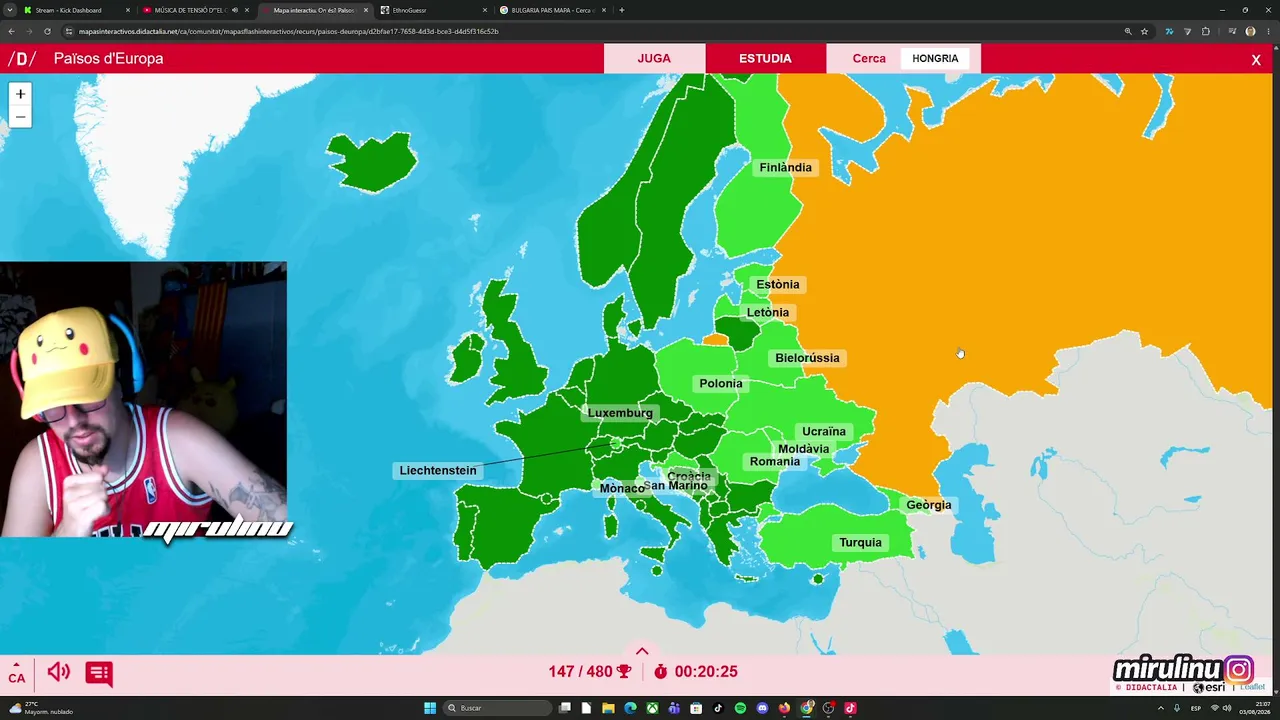Click the Bielorússia map label
This screenshot has width=1280, height=720.
[x=807, y=358]
